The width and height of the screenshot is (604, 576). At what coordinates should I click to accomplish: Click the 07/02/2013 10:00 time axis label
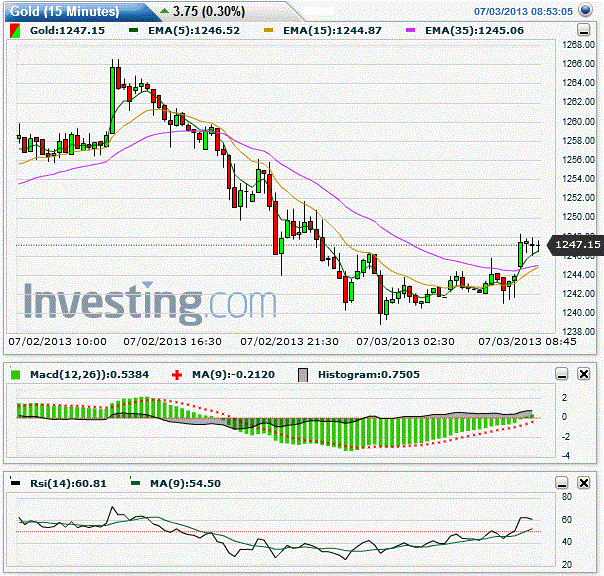click(57, 342)
